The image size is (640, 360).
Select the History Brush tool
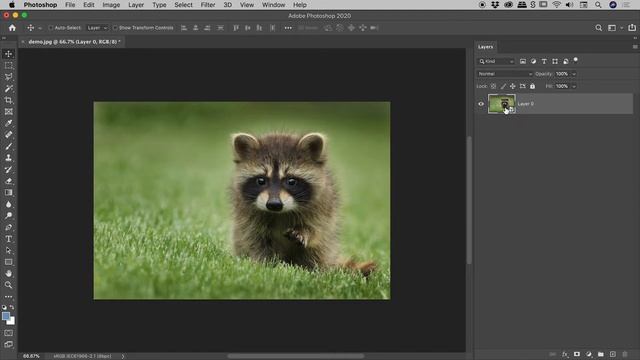pyautogui.click(x=9, y=169)
